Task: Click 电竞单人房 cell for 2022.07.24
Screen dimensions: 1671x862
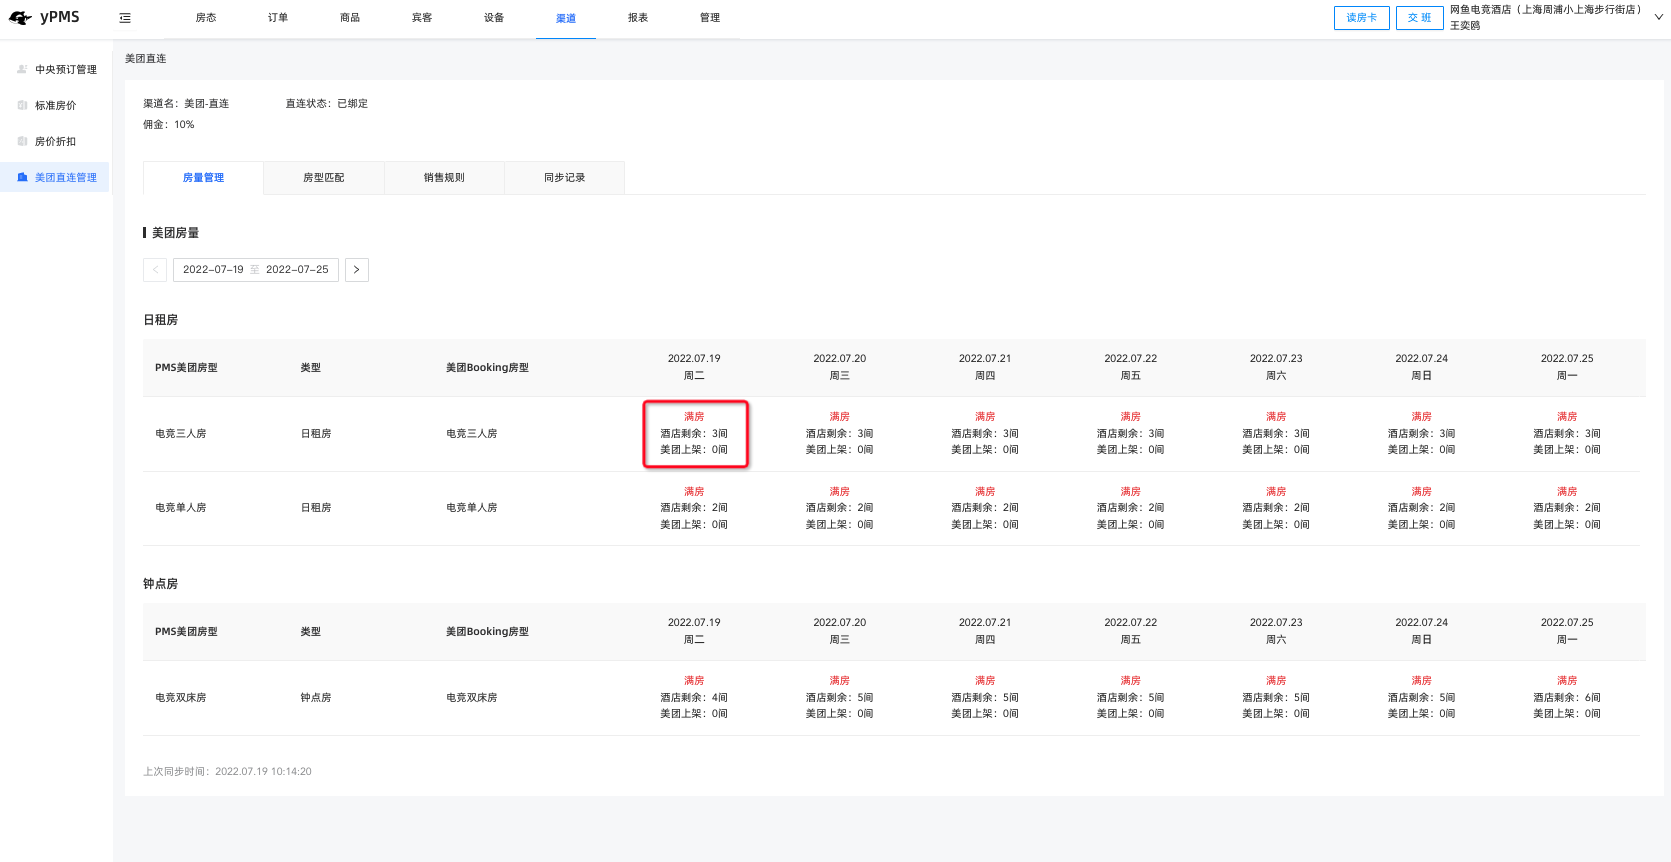Action: click(1422, 508)
